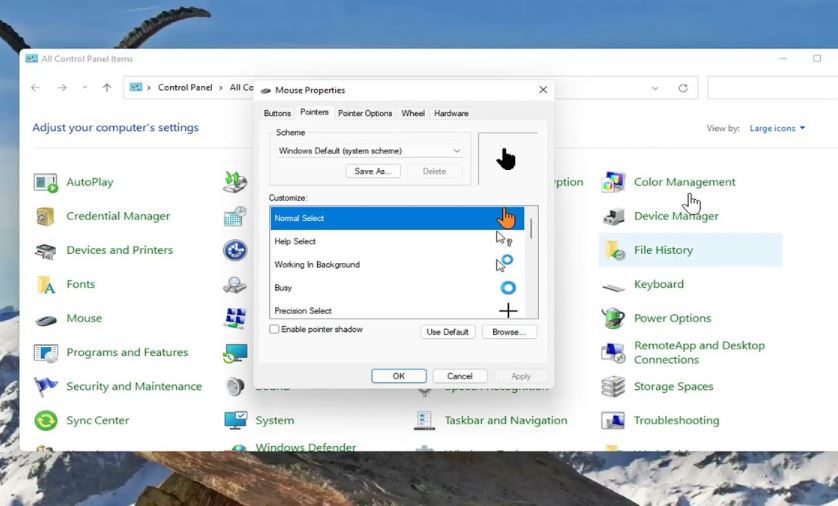Open the Scheme dropdown in Mouse Properties
This screenshot has height=506, width=838.
click(x=369, y=151)
